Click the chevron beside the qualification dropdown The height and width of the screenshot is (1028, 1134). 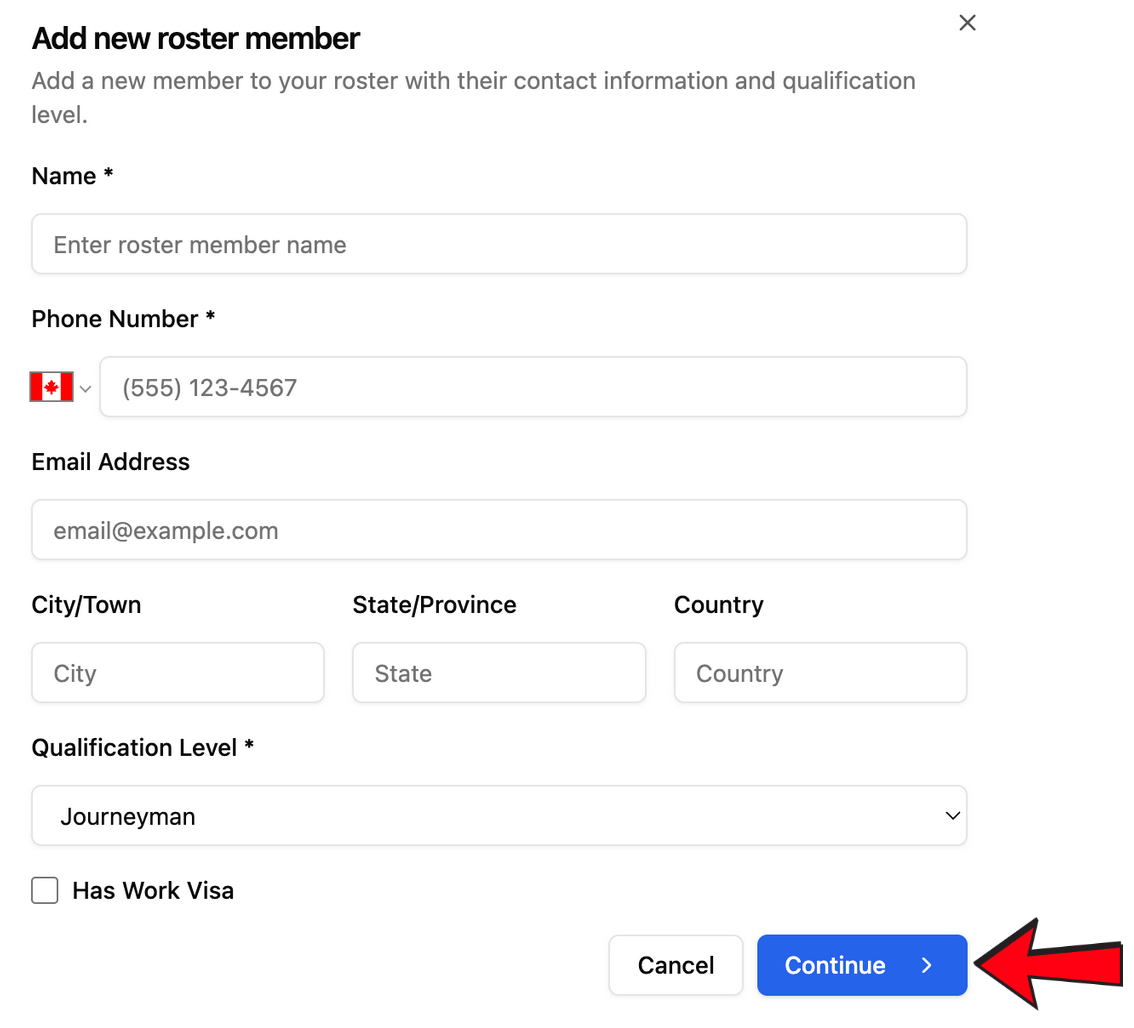(951, 815)
